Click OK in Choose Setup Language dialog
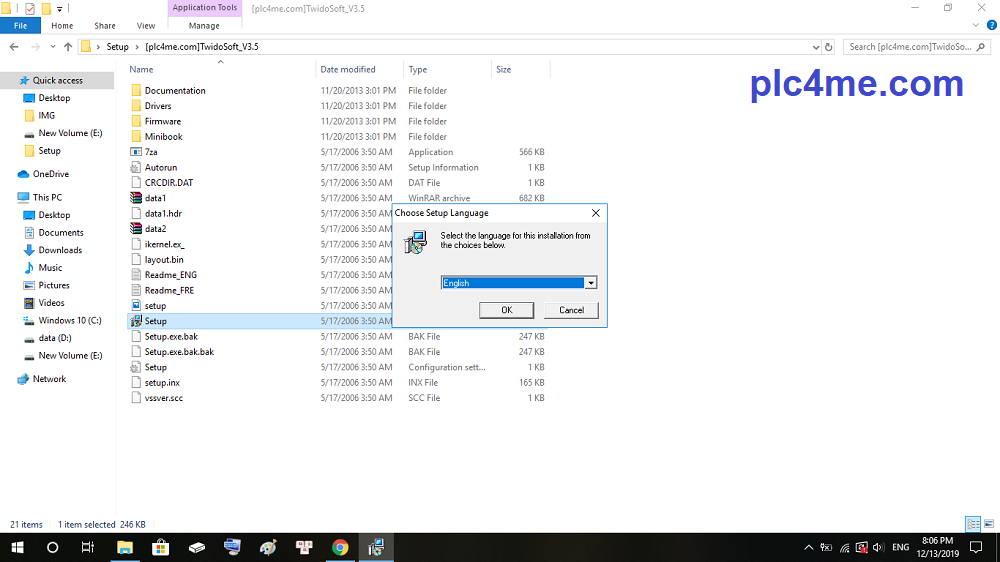Screen dimensions: 1000x562 pyautogui.click(x=507, y=310)
